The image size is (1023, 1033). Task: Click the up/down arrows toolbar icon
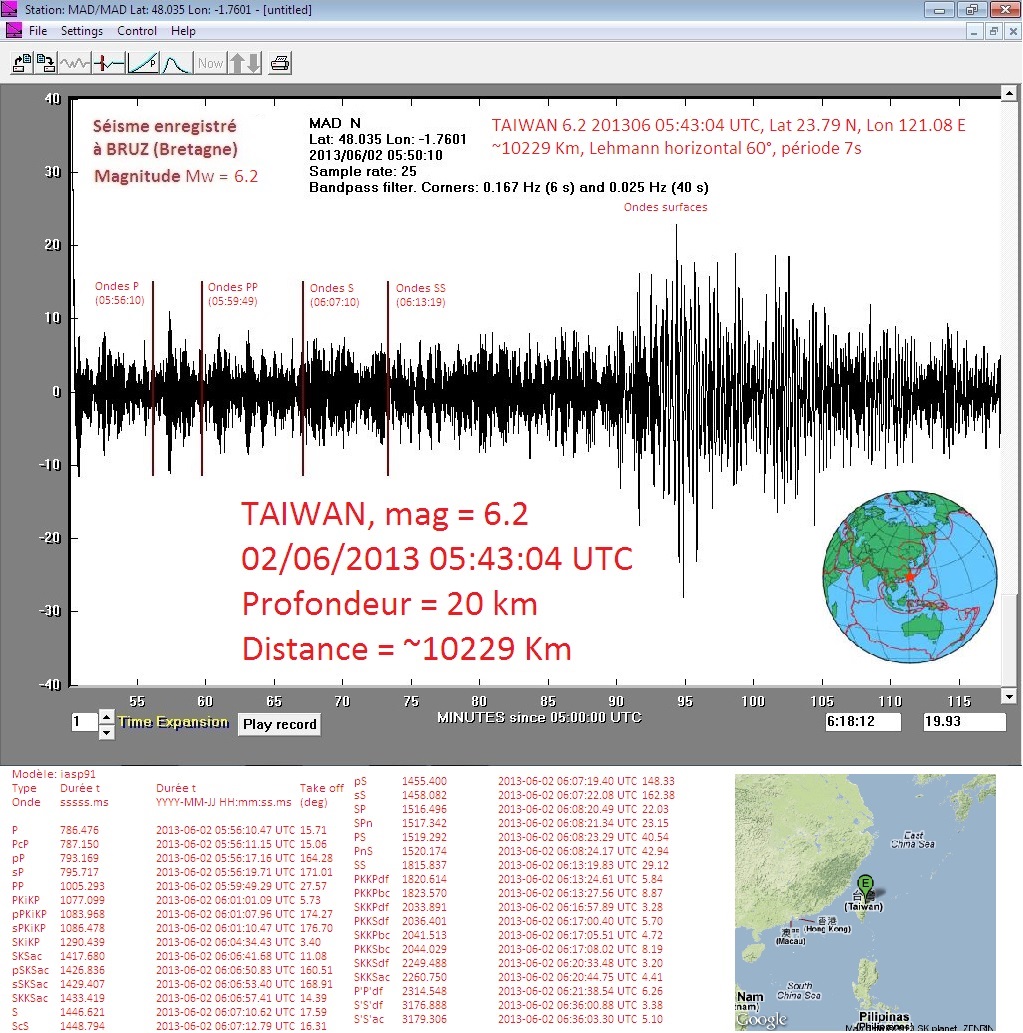[x=245, y=63]
